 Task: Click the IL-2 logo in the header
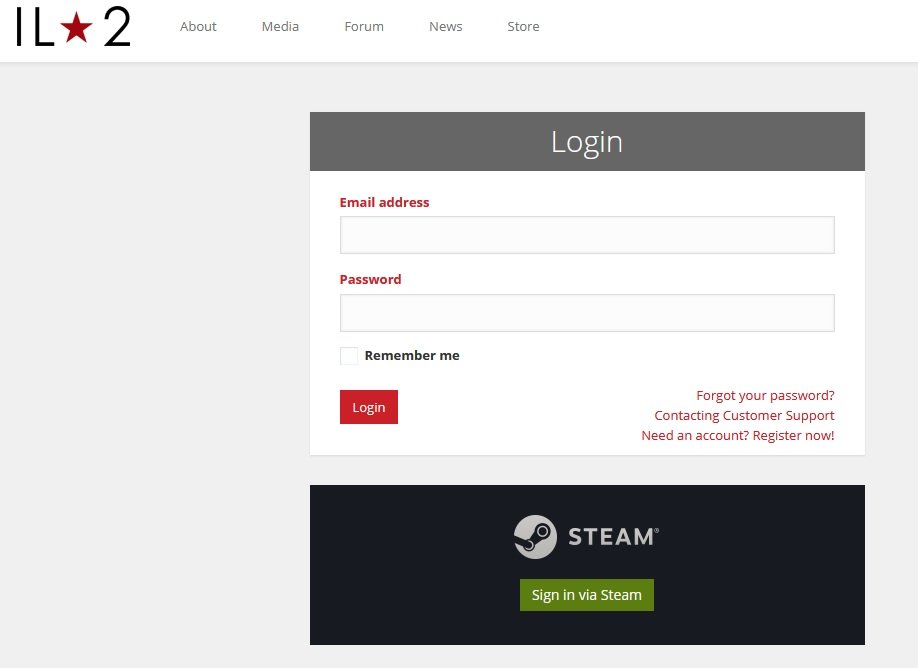[73, 27]
